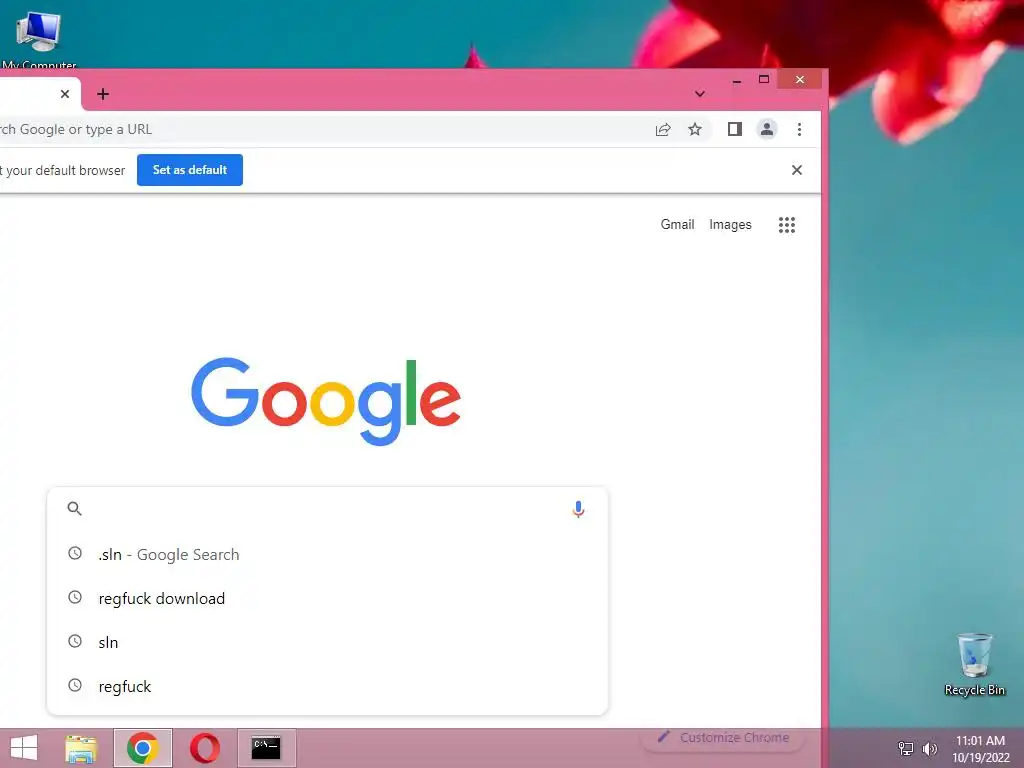Open Command Prompt from taskbar
The height and width of the screenshot is (768, 1024).
click(266, 748)
